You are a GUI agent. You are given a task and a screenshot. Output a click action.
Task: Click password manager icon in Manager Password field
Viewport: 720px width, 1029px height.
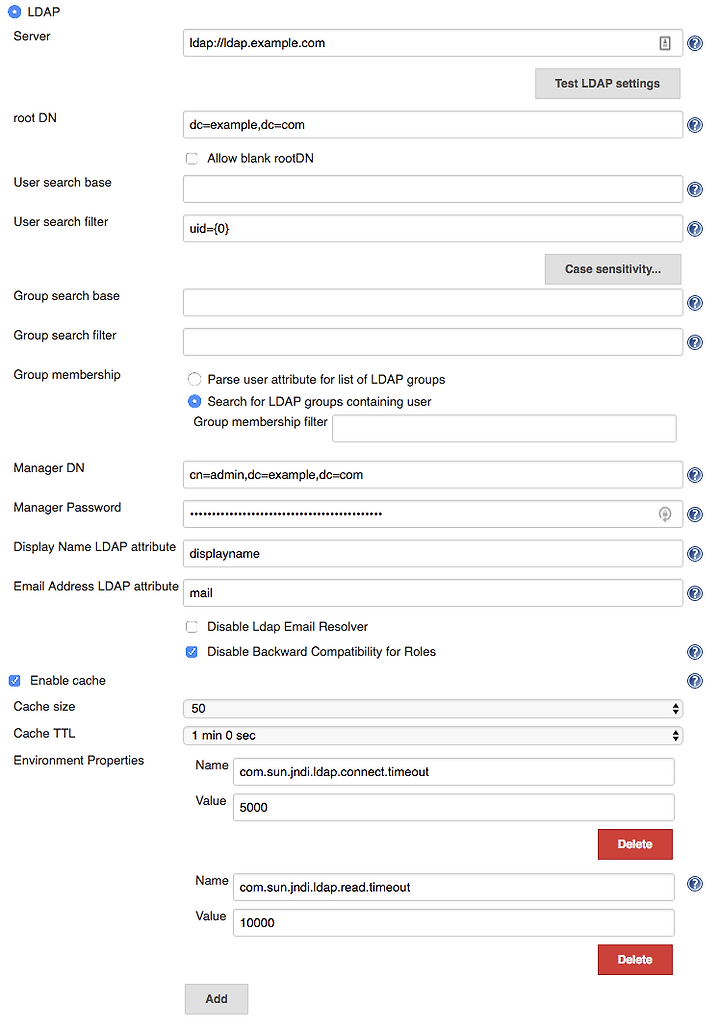click(665, 514)
